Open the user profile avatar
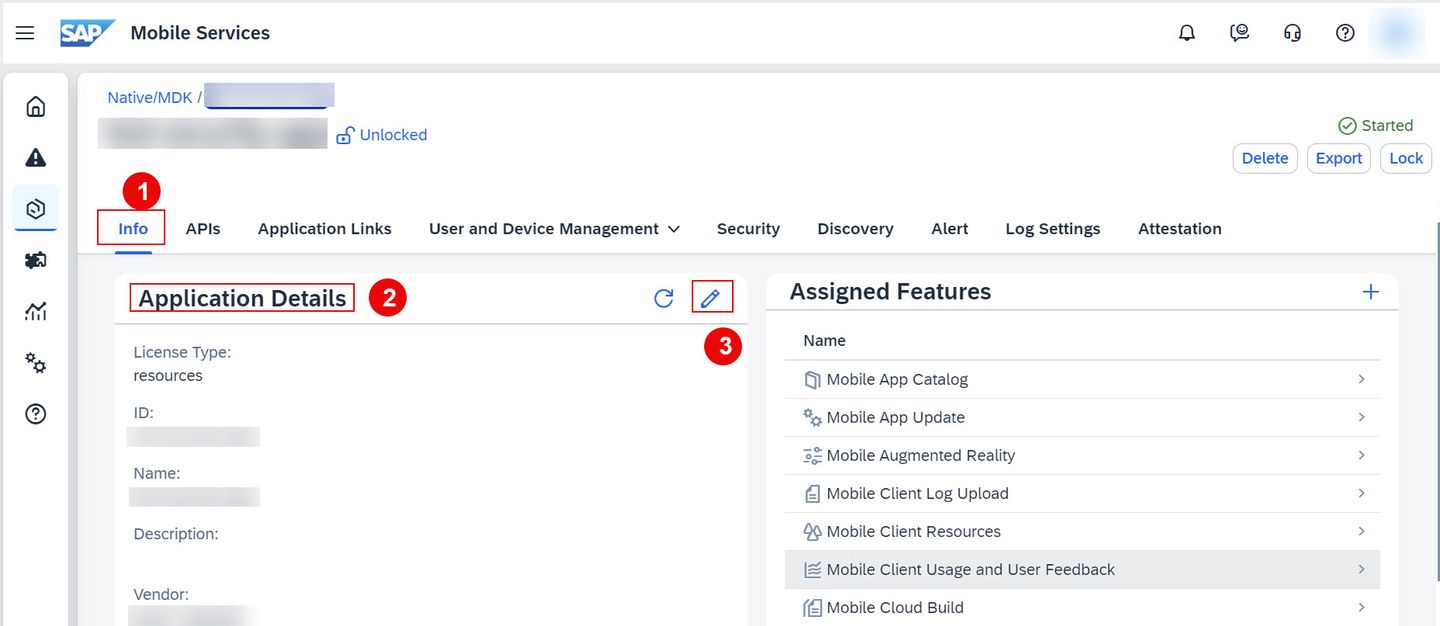Screen dimensions: 1440x626 [1398, 33]
